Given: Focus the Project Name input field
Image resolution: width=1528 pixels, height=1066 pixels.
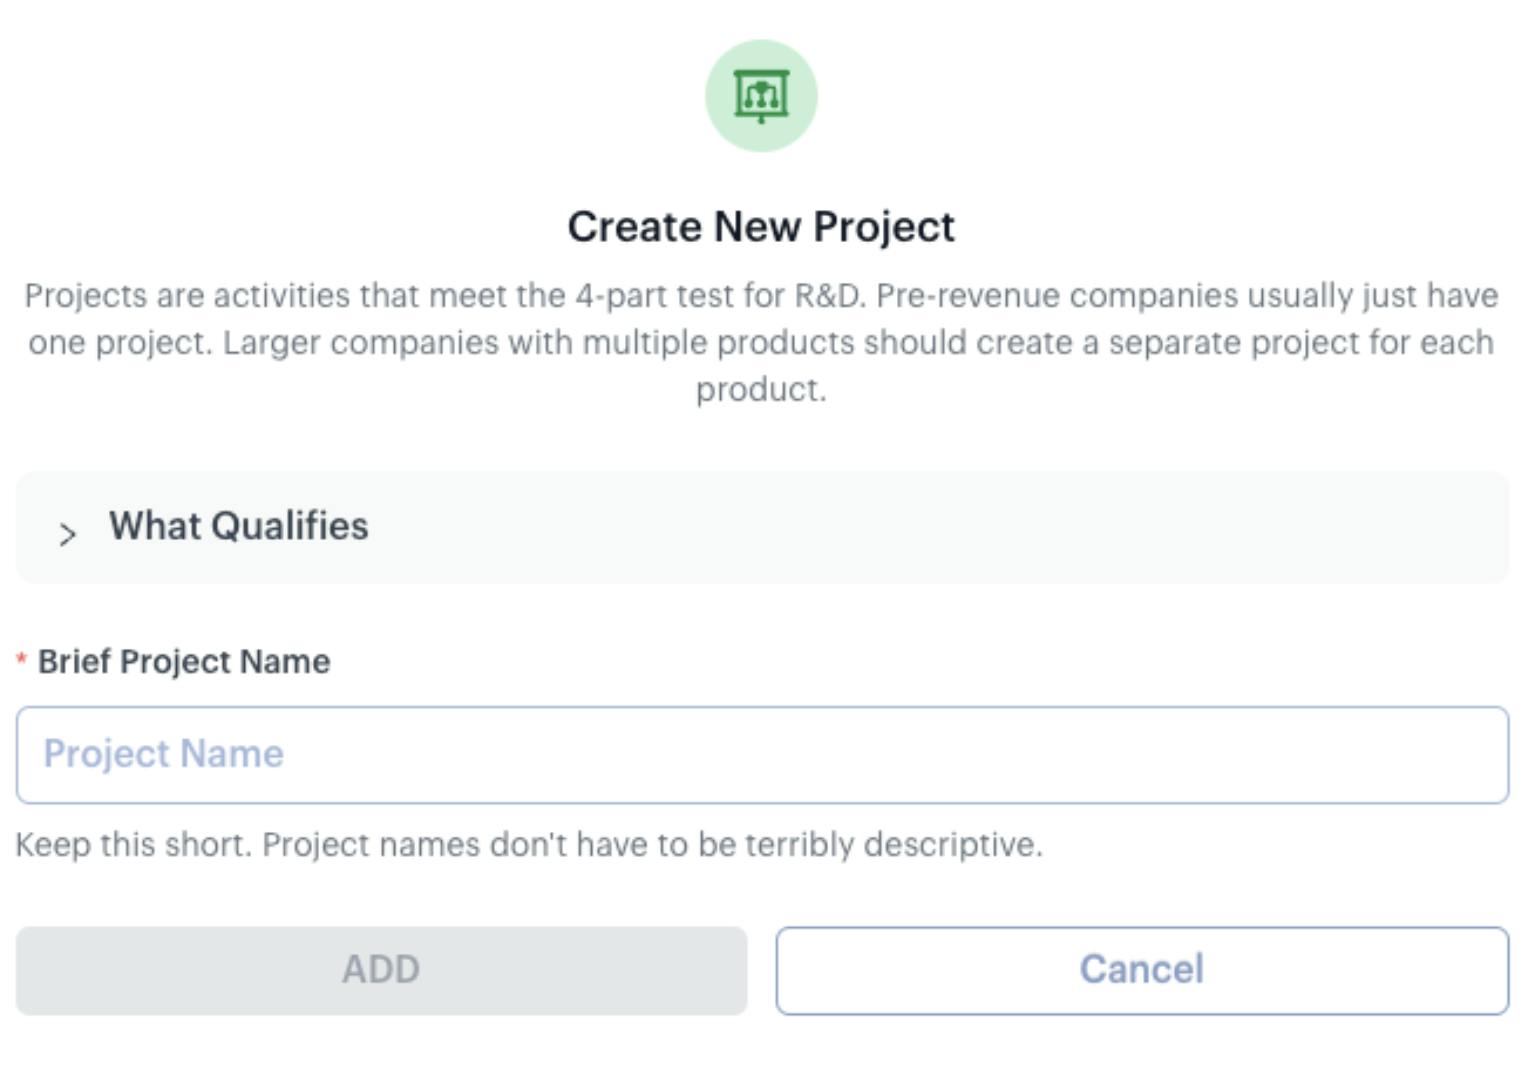Looking at the screenshot, I should tap(762, 755).
